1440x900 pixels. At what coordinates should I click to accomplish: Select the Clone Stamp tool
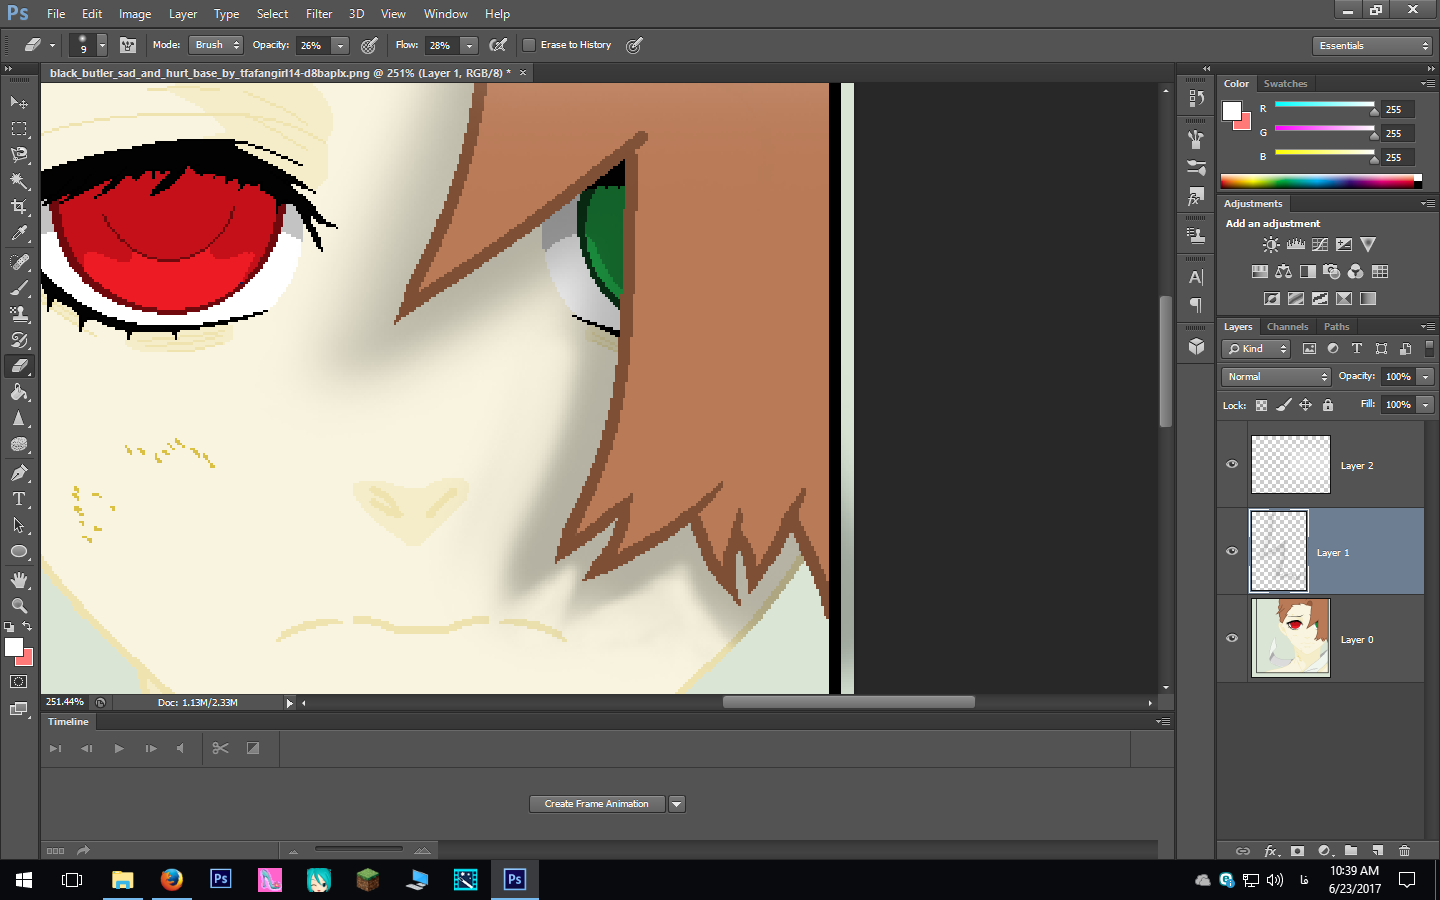point(19,314)
